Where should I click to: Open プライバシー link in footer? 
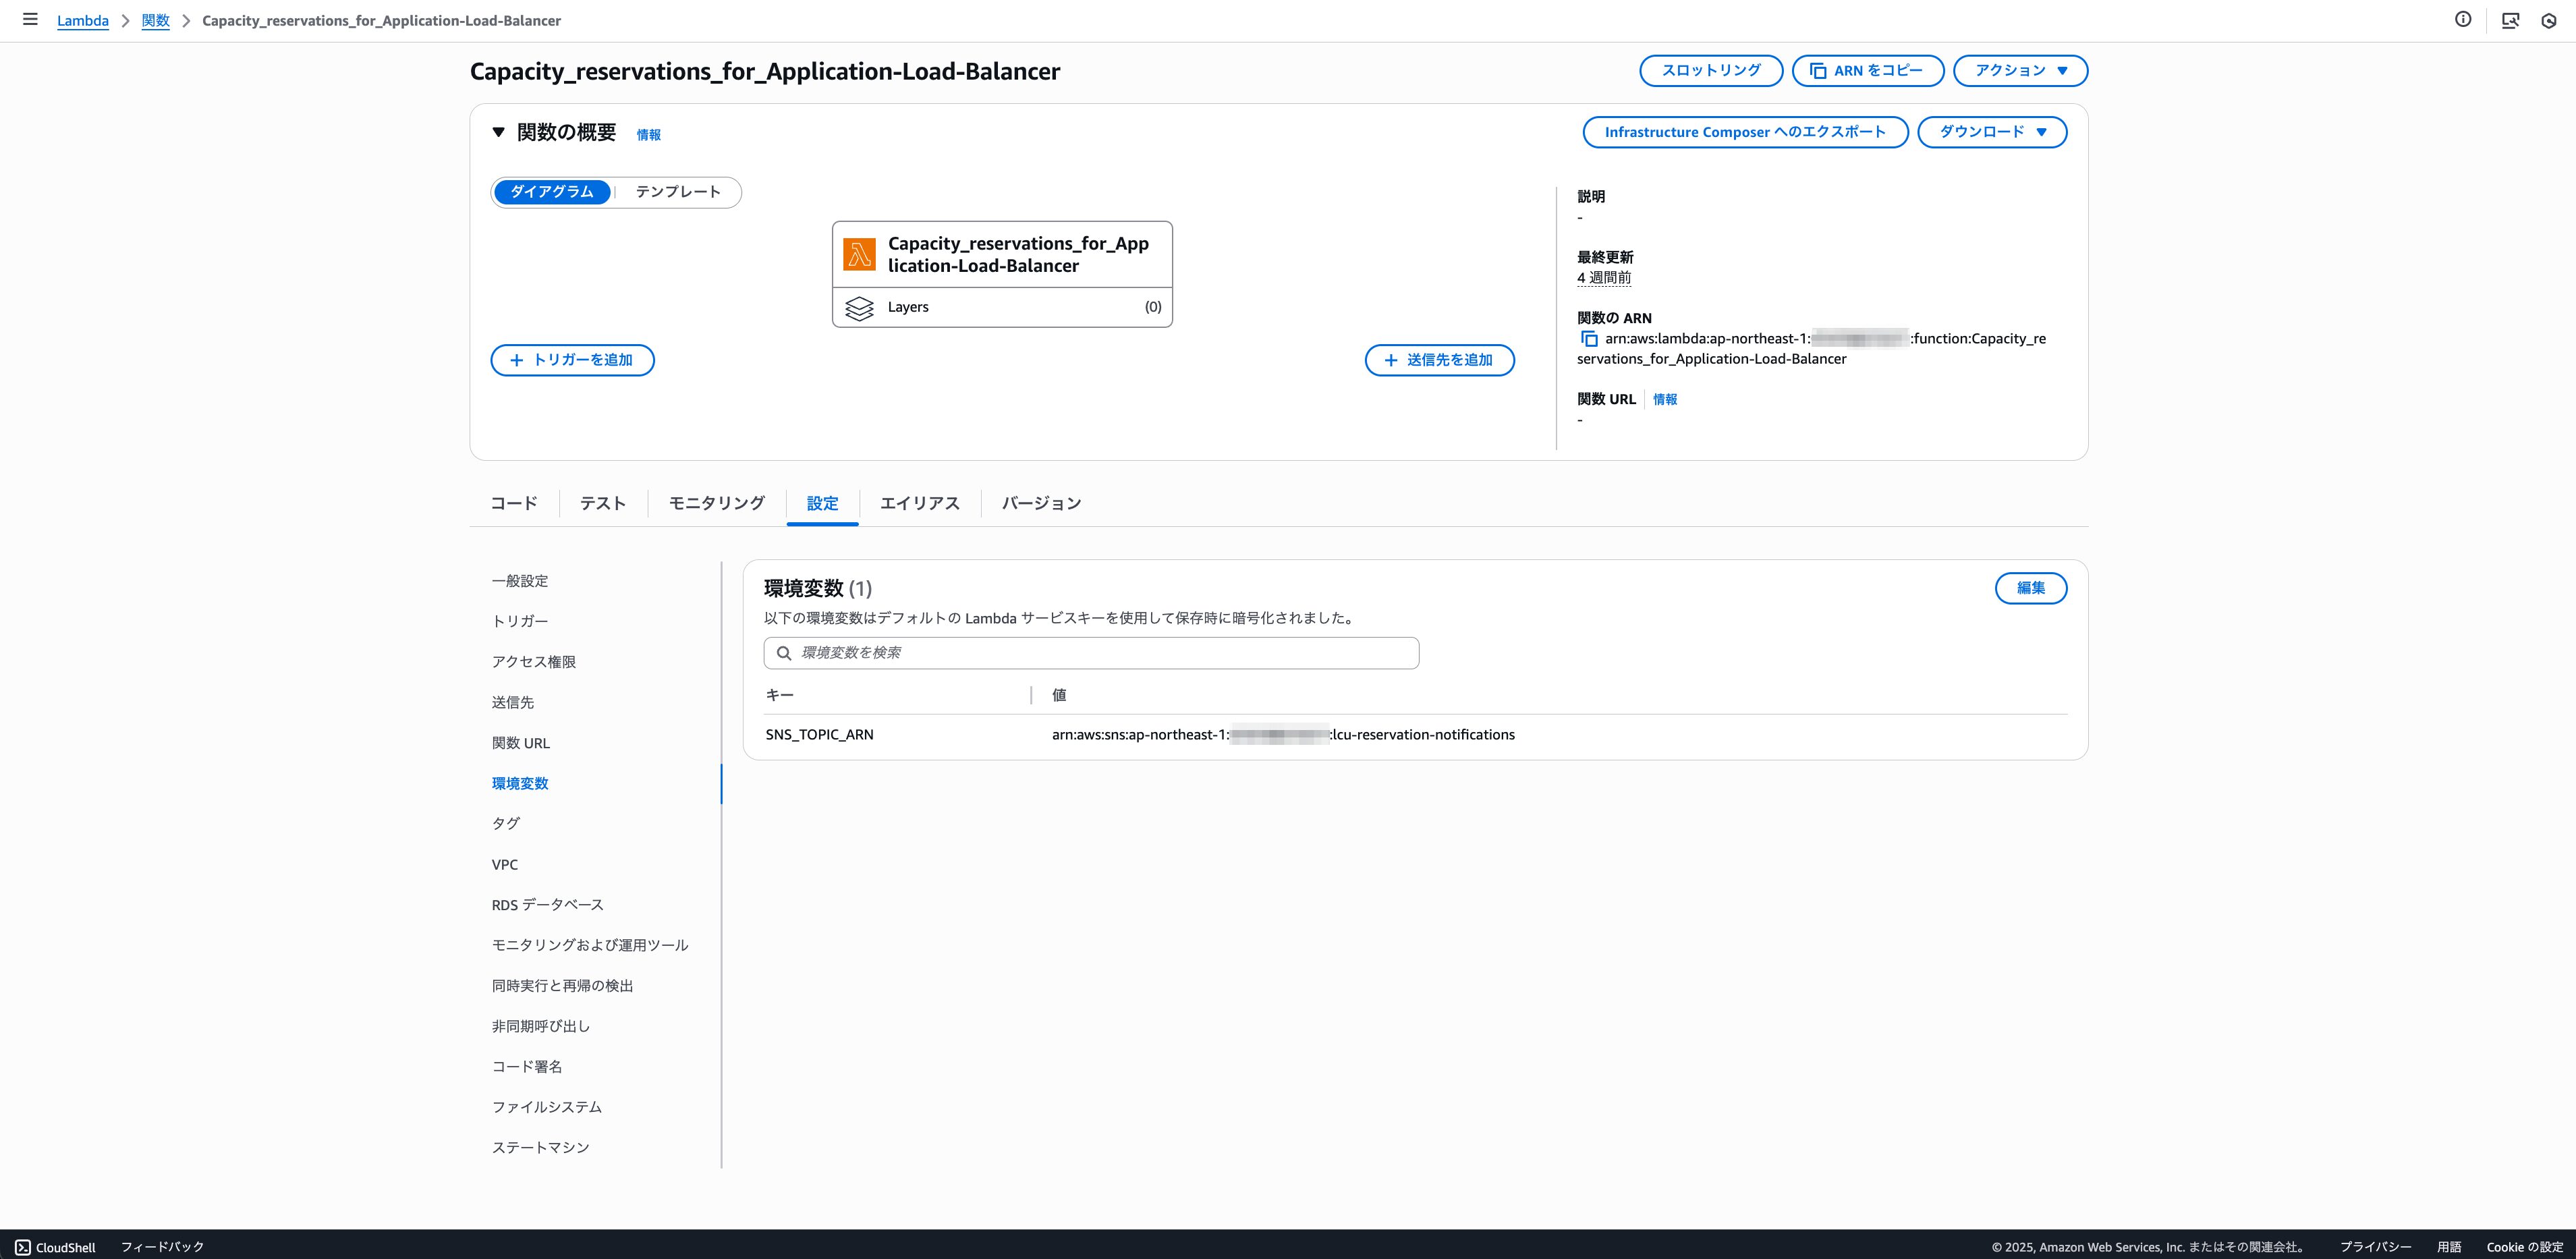pyautogui.click(x=2375, y=1247)
